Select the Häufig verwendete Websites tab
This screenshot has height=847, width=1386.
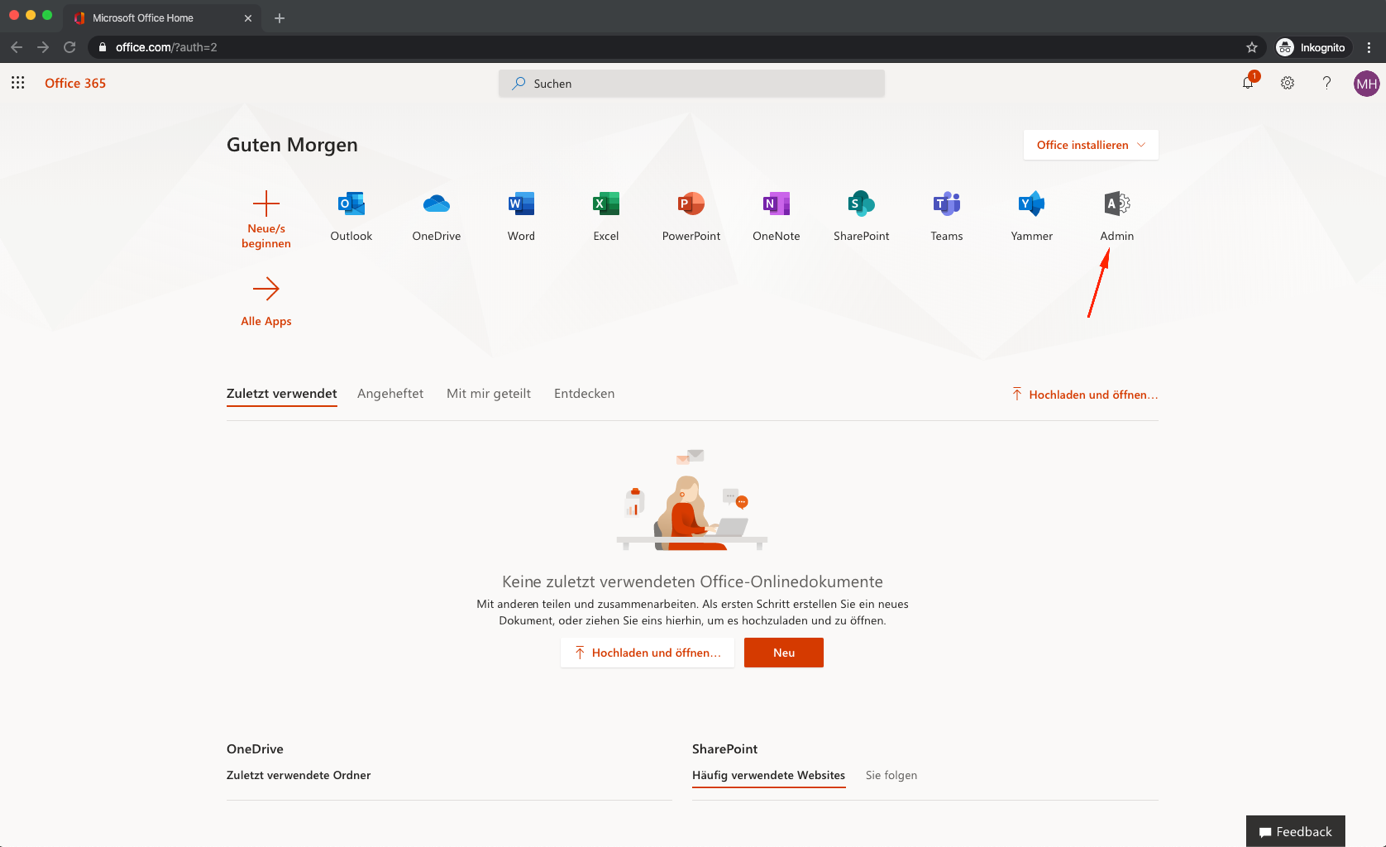coord(768,775)
